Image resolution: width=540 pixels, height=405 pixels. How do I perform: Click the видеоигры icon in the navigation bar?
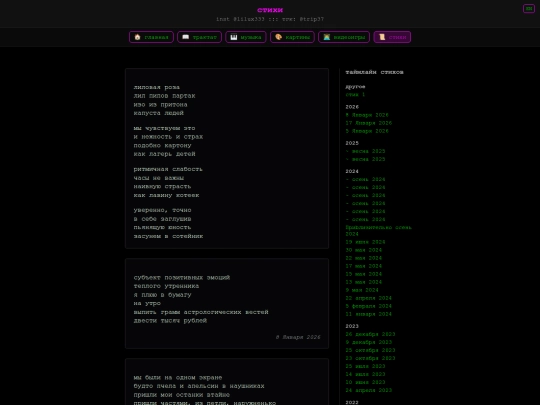coord(327,37)
